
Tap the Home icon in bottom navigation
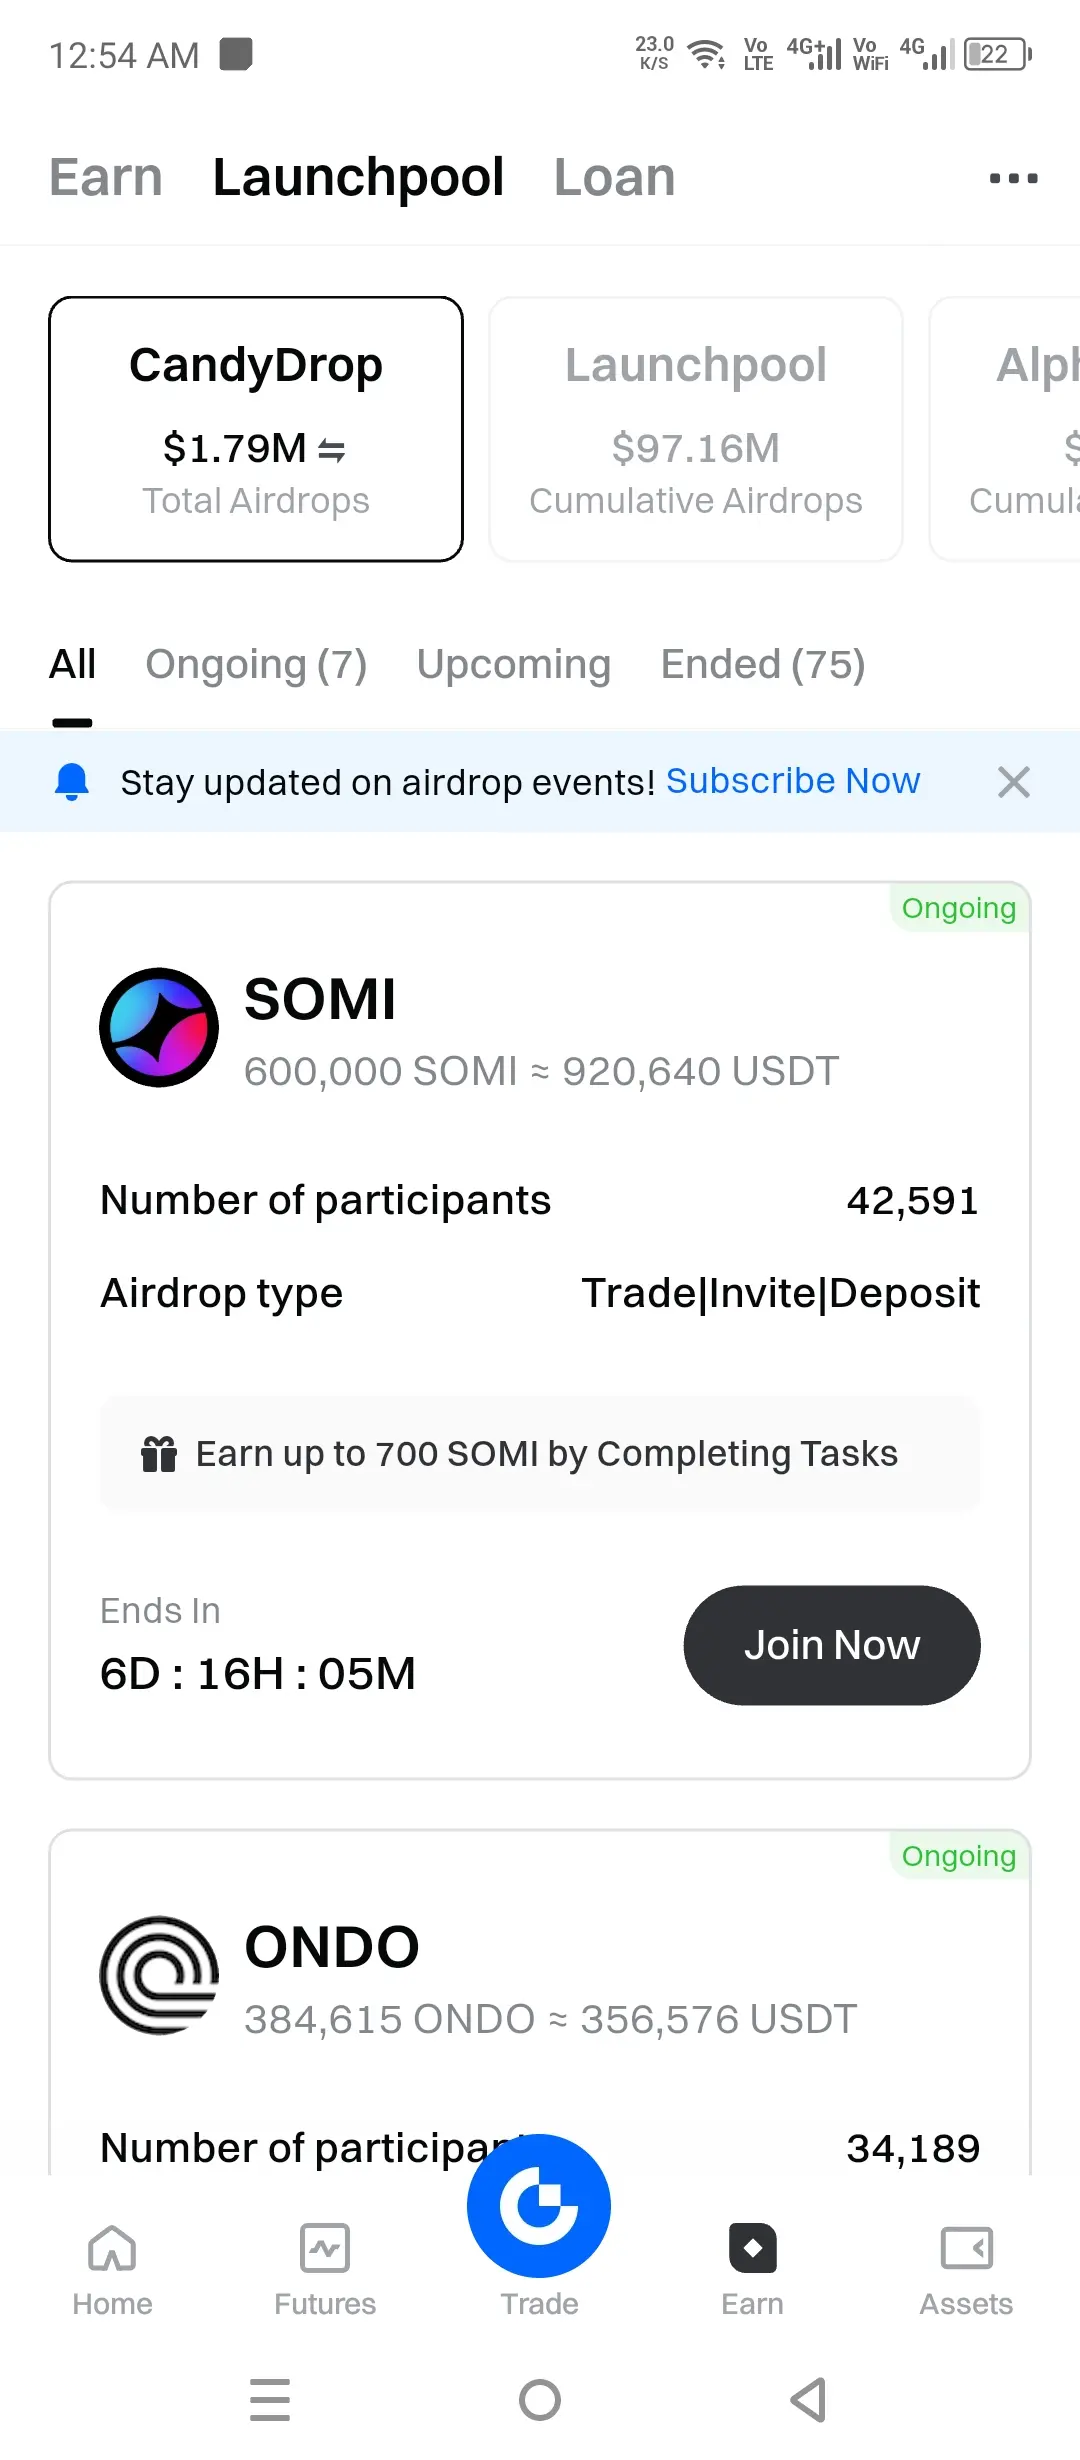pos(112,2249)
